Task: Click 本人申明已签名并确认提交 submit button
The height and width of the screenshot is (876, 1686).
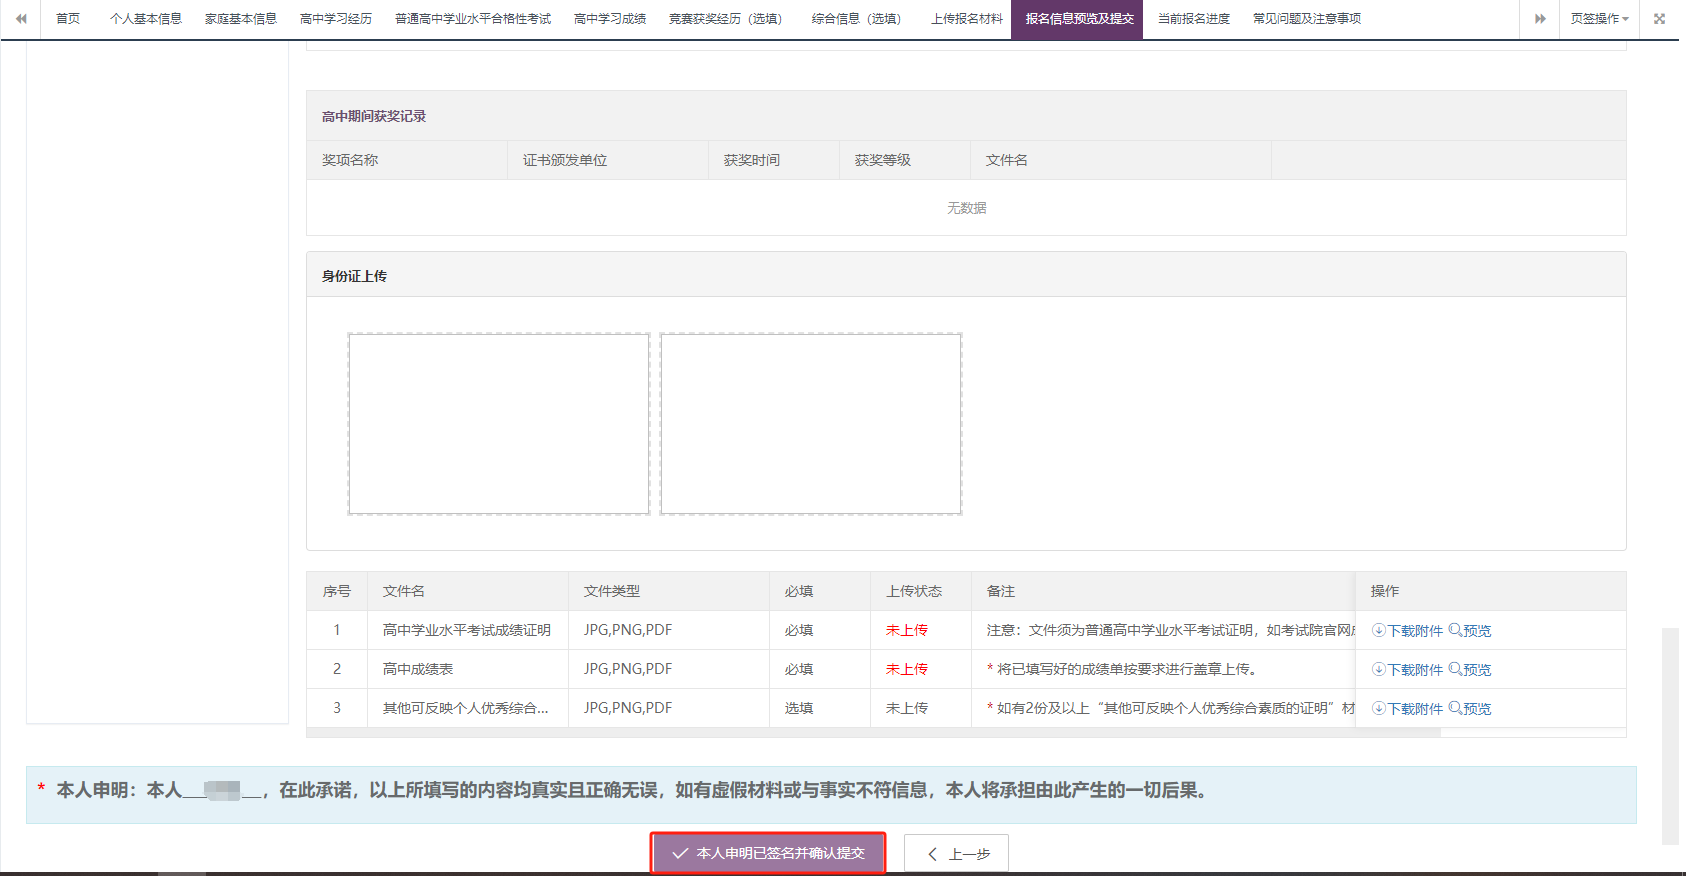Action: coord(768,853)
